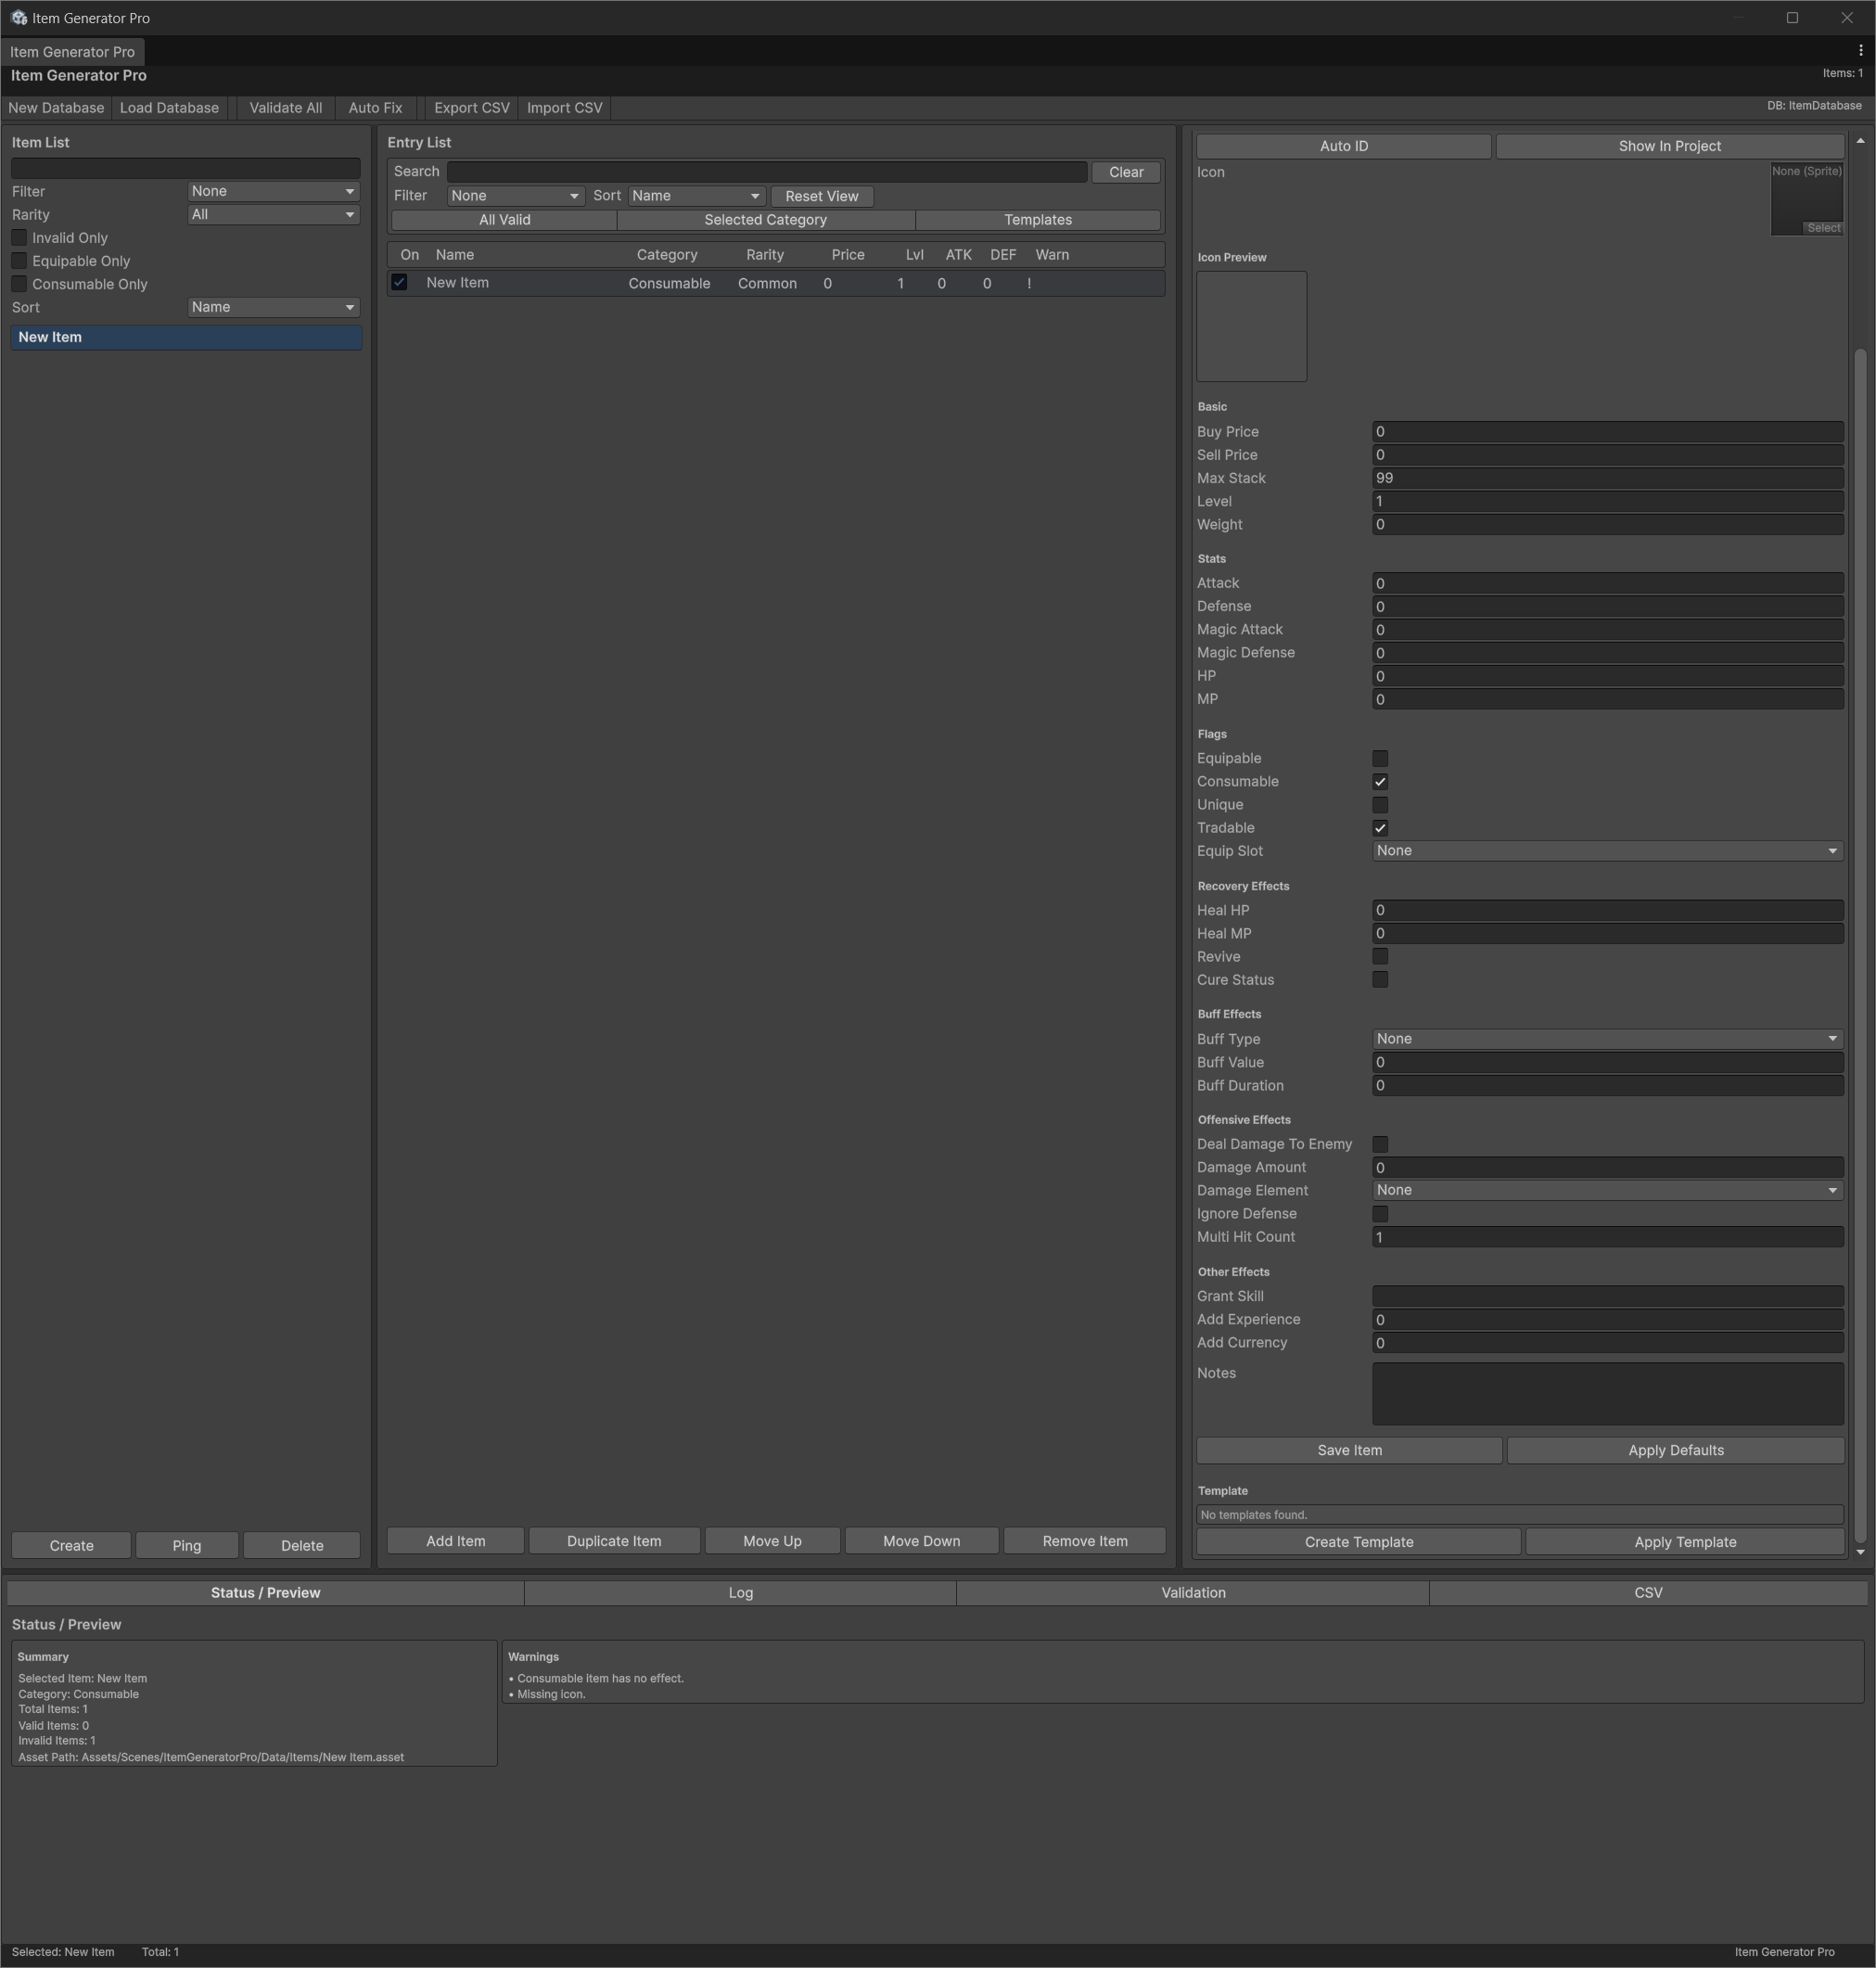Open the Item List Sort dropdown

tap(273, 307)
